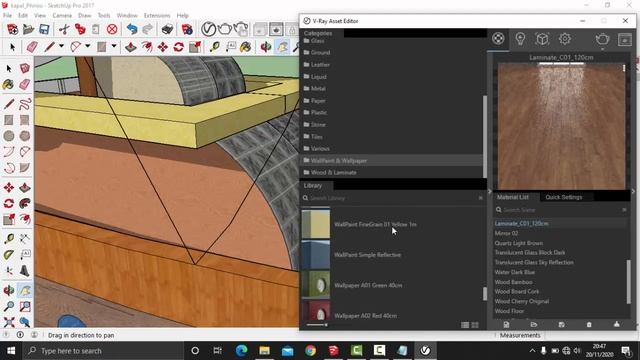Switch to the Quick Settings tab
This screenshot has height=360, width=640.
(x=564, y=197)
